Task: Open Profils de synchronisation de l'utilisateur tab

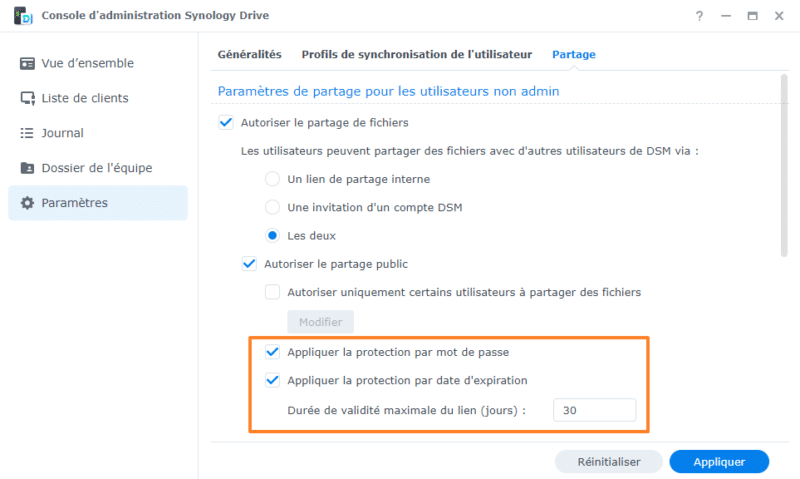Action: pos(416,54)
